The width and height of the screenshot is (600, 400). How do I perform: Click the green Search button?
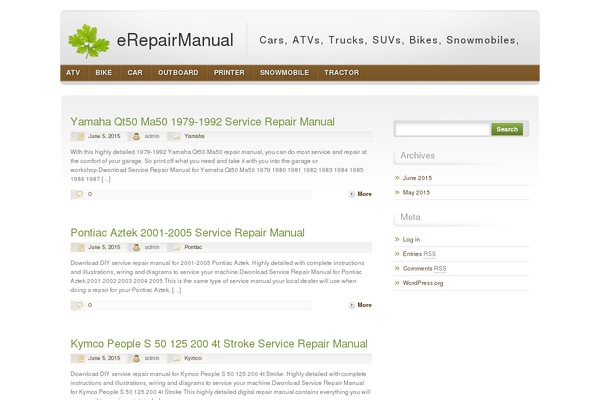click(507, 129)
